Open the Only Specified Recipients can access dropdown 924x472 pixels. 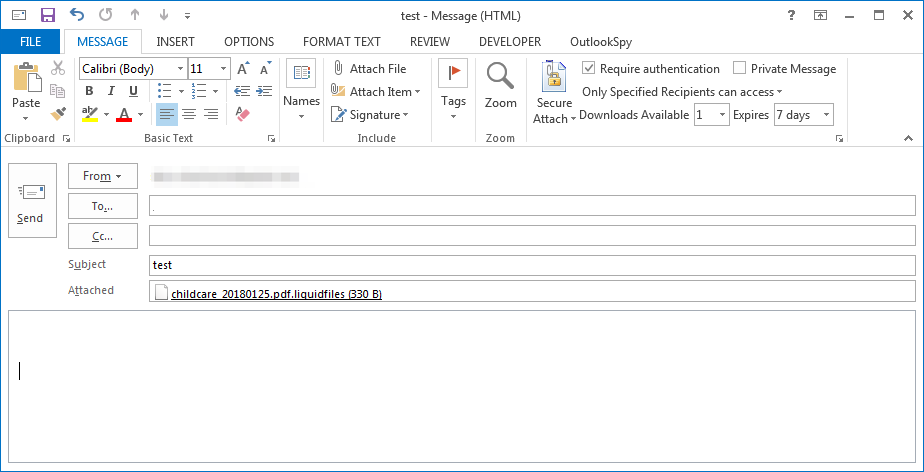[682, 92]
